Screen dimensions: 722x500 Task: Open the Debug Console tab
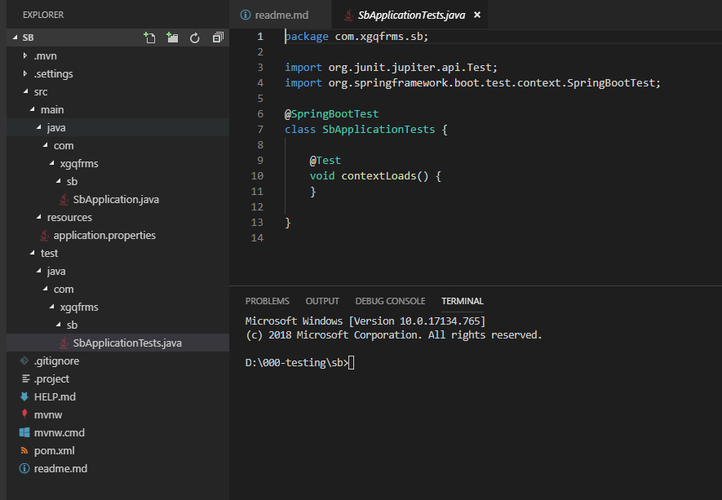tap(390, 301)
